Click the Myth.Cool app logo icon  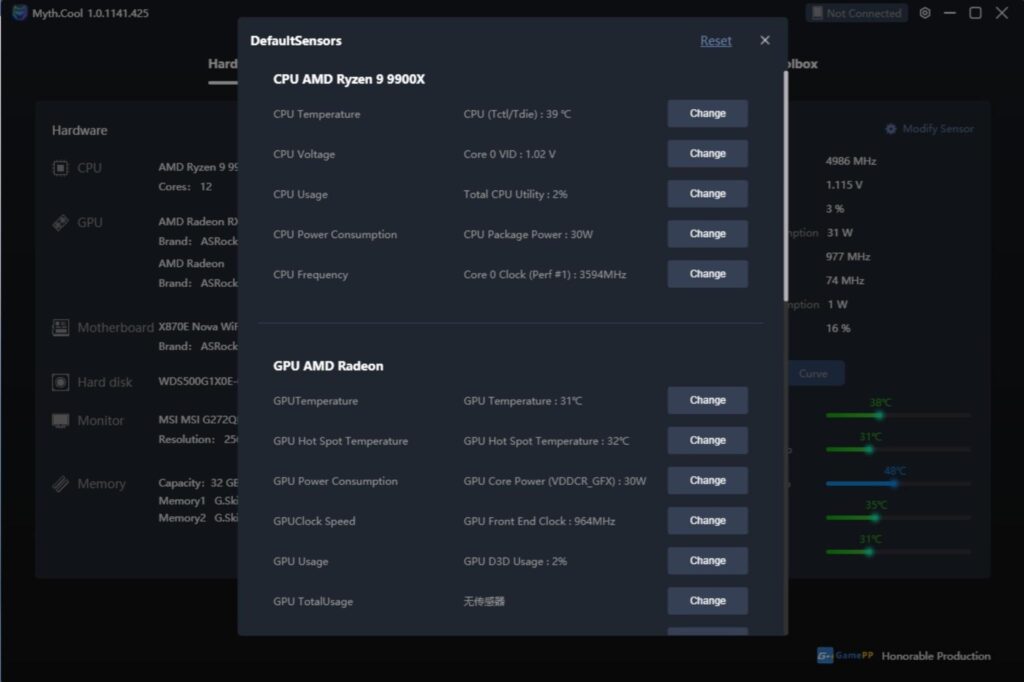[x=20, y=12]
